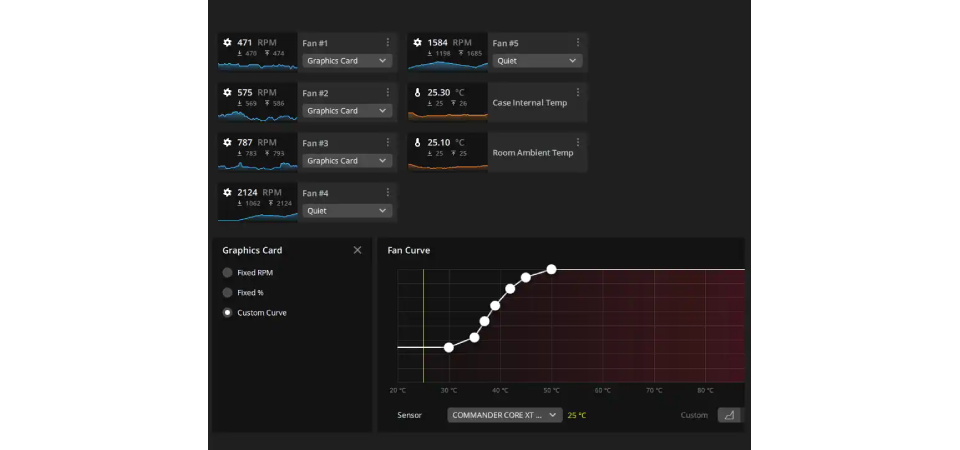Open the Fan #2 three-dot options menu
Image resolution: width=960 pixels, height=450 pixels.
click(388, 93)
